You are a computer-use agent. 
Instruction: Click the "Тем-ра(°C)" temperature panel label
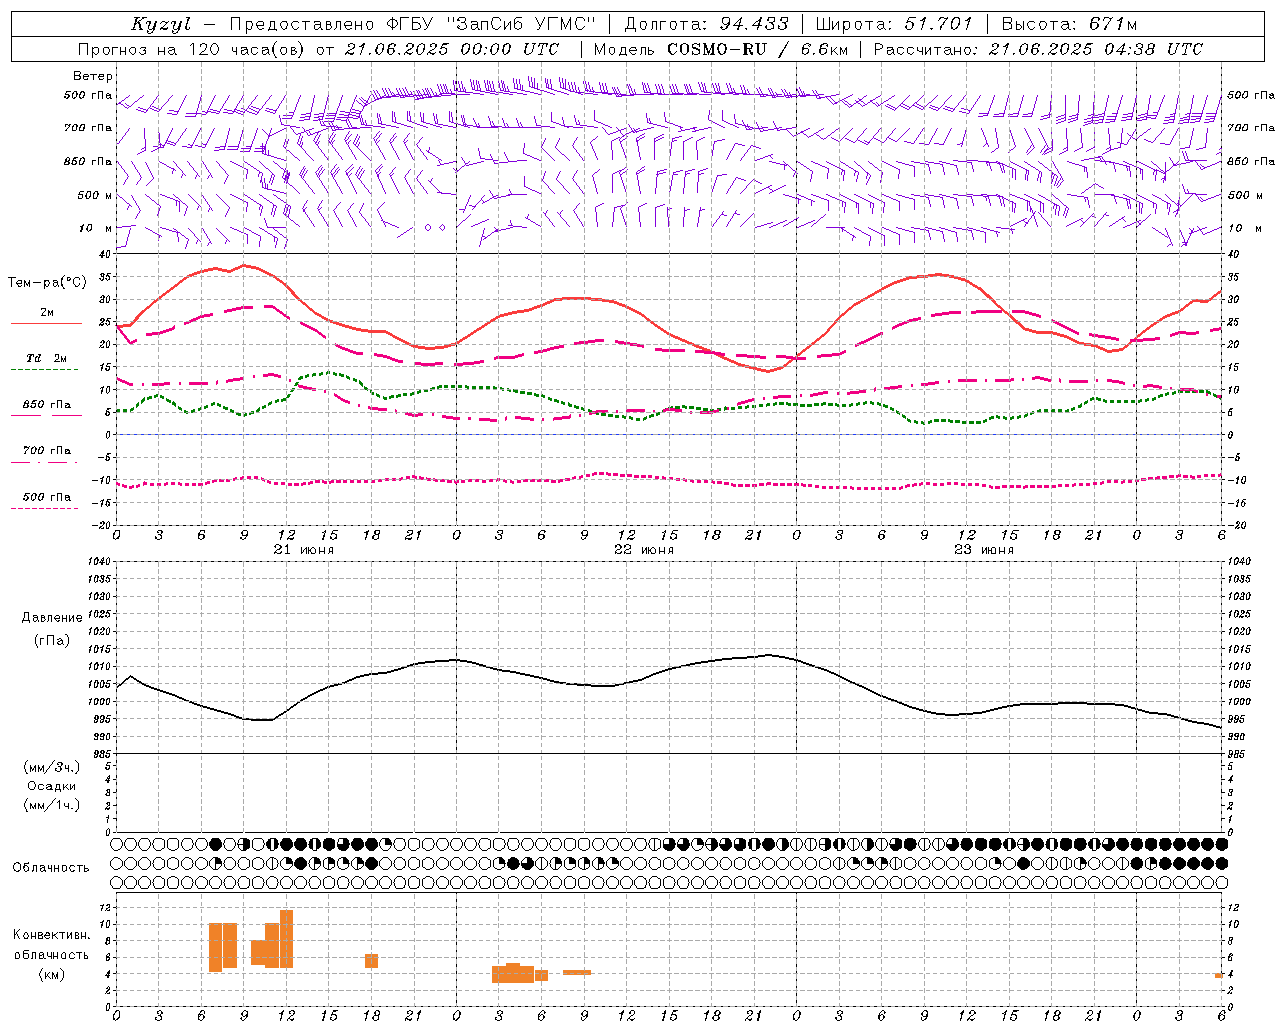(47, 283)
